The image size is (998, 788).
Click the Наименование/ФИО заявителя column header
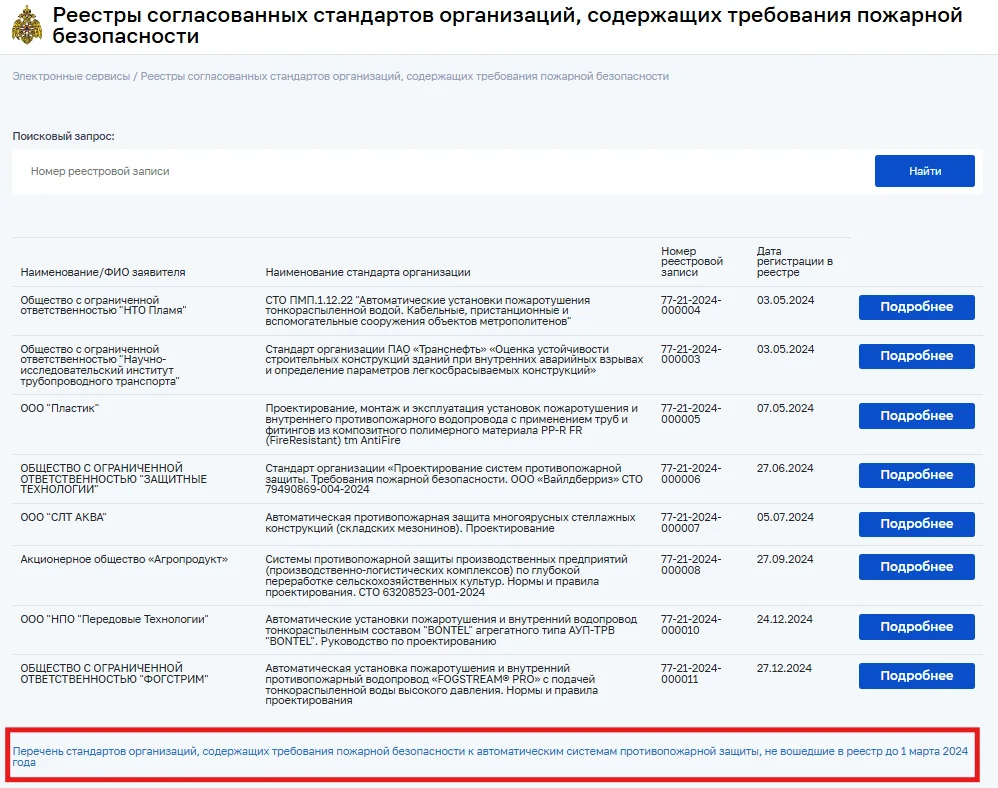(102, 272)
